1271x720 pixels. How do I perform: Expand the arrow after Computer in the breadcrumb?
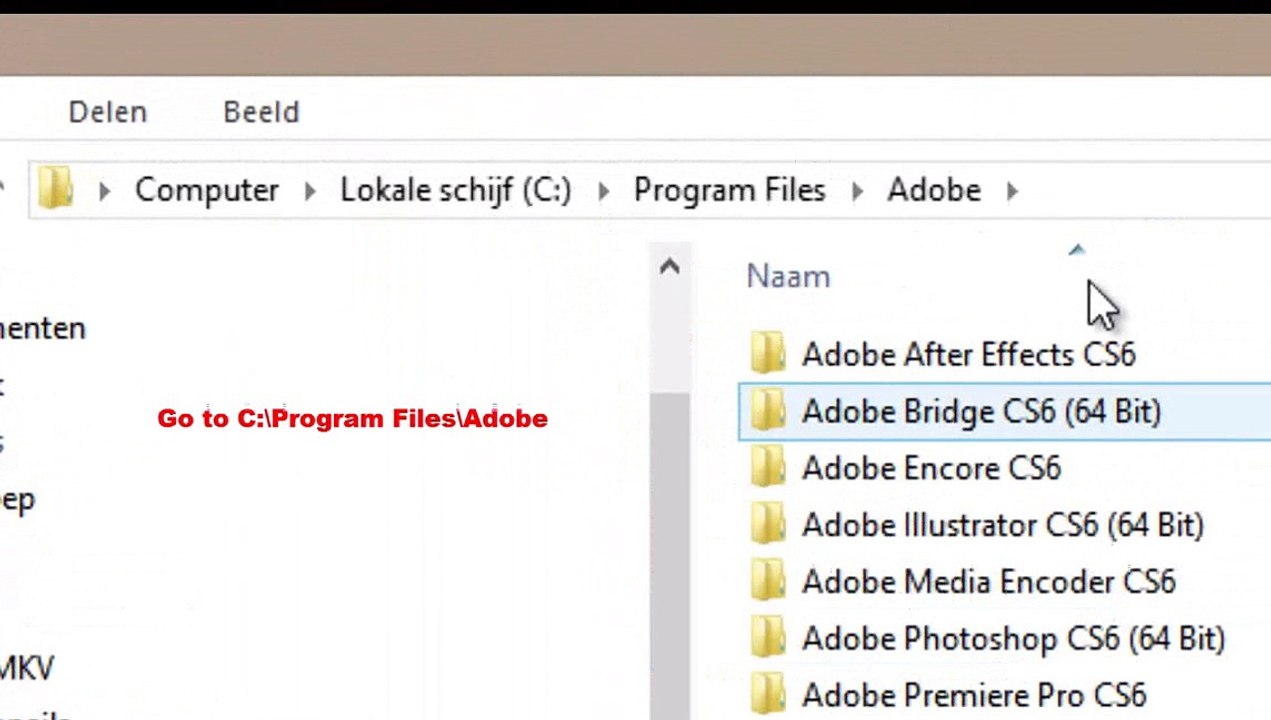(x=310, y=190)
